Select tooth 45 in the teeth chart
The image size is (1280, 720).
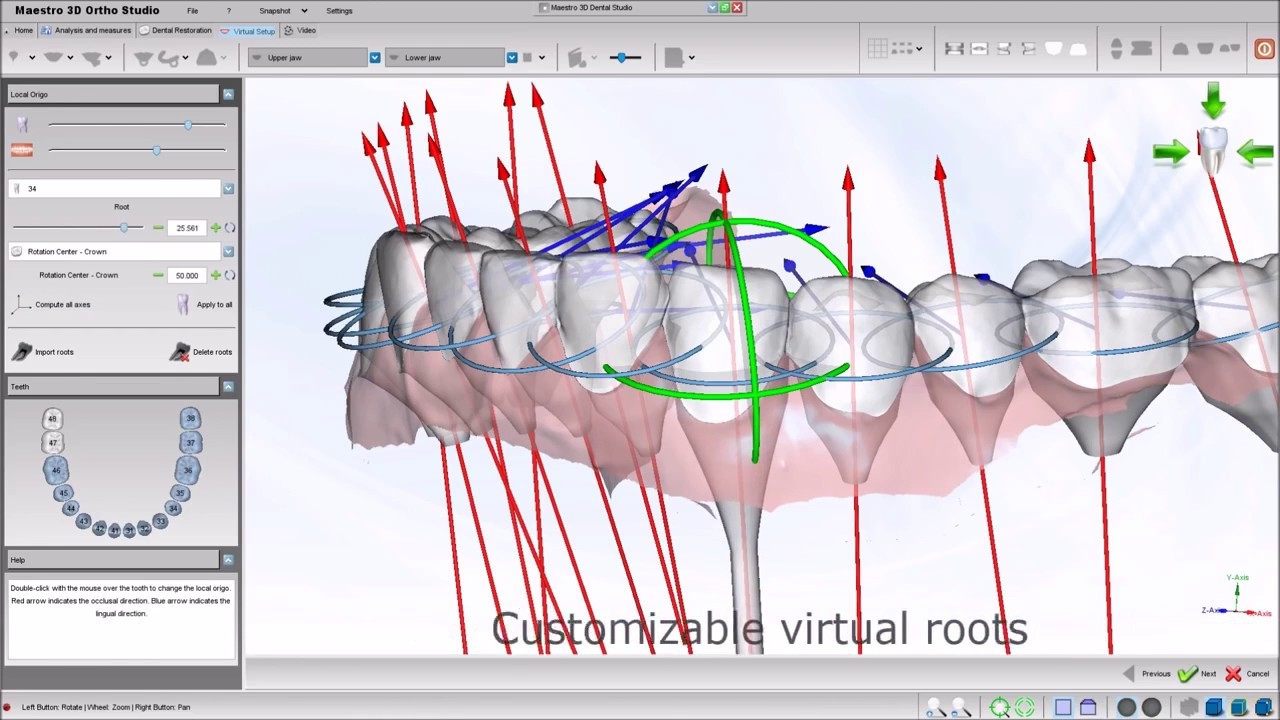click(x=63, y=493)
